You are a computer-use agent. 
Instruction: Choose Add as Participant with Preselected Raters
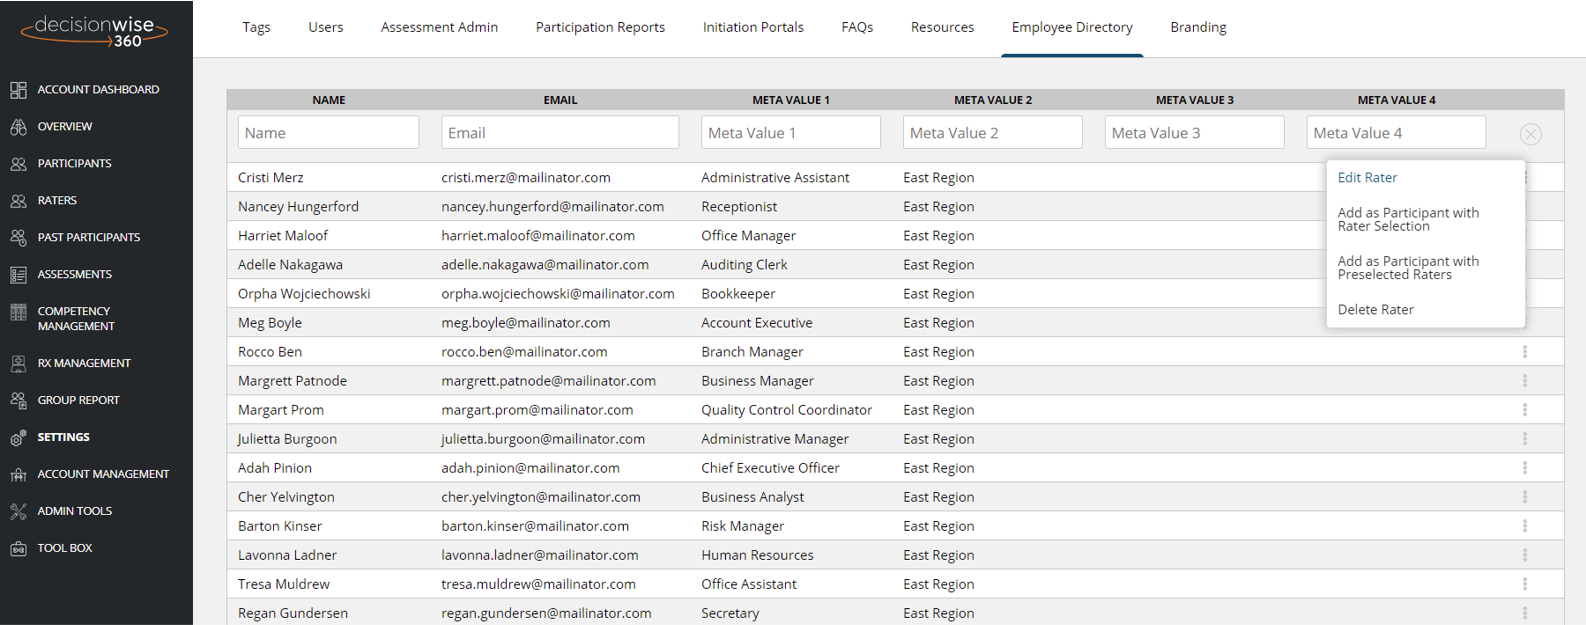[x=1408, y=267]
